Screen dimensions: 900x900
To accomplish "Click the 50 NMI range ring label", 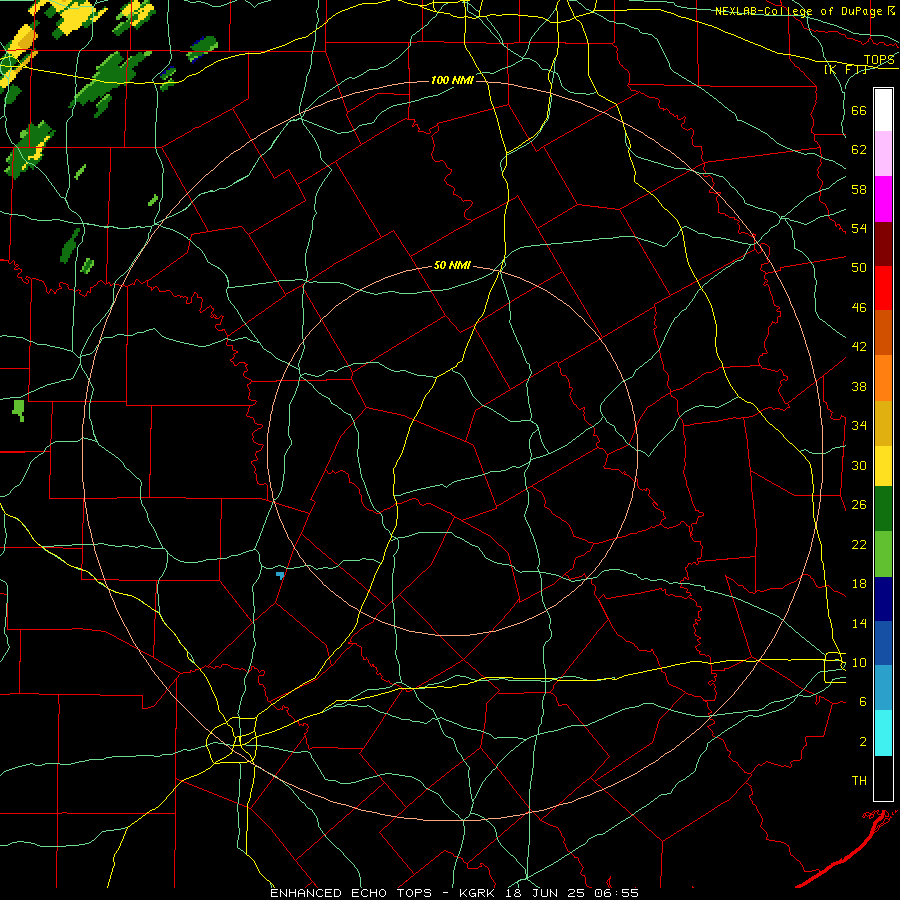I will [452, 265].
